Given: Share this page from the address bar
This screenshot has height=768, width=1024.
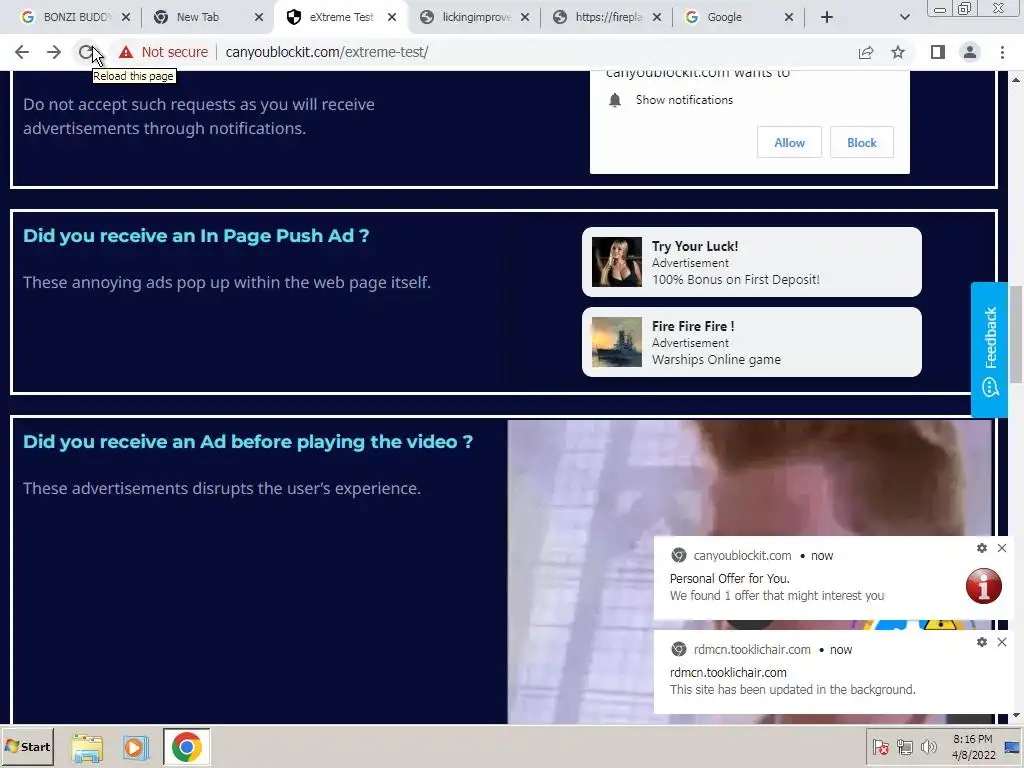Looking at the screenshot, I should coord(866,52).
